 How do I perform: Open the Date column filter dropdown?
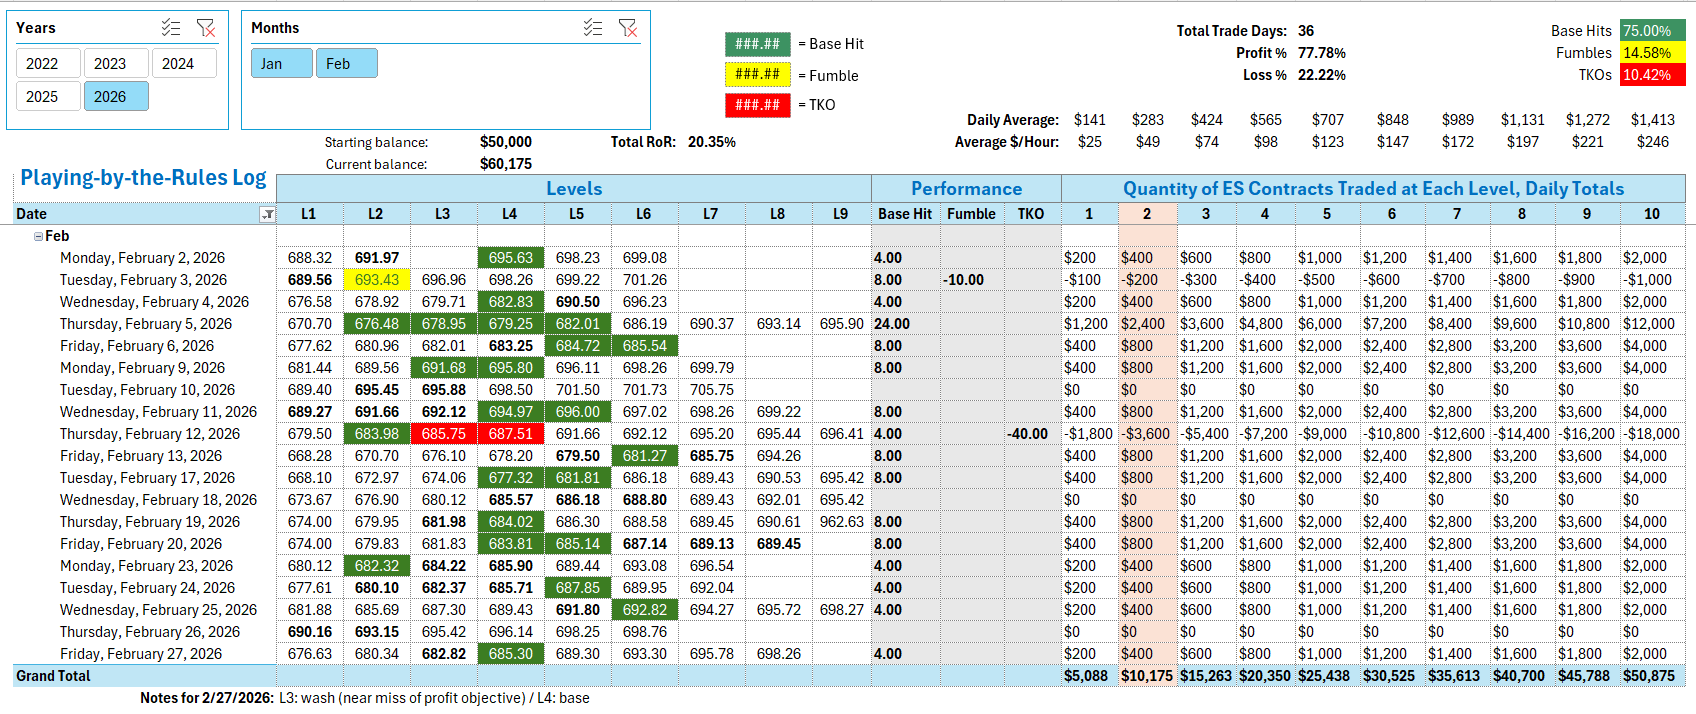267,214
